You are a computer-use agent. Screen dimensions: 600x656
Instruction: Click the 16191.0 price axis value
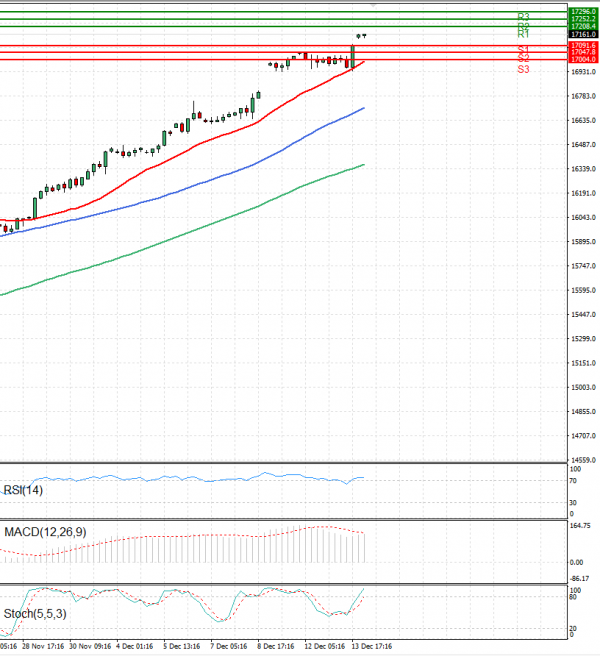[x=583, y=193]
